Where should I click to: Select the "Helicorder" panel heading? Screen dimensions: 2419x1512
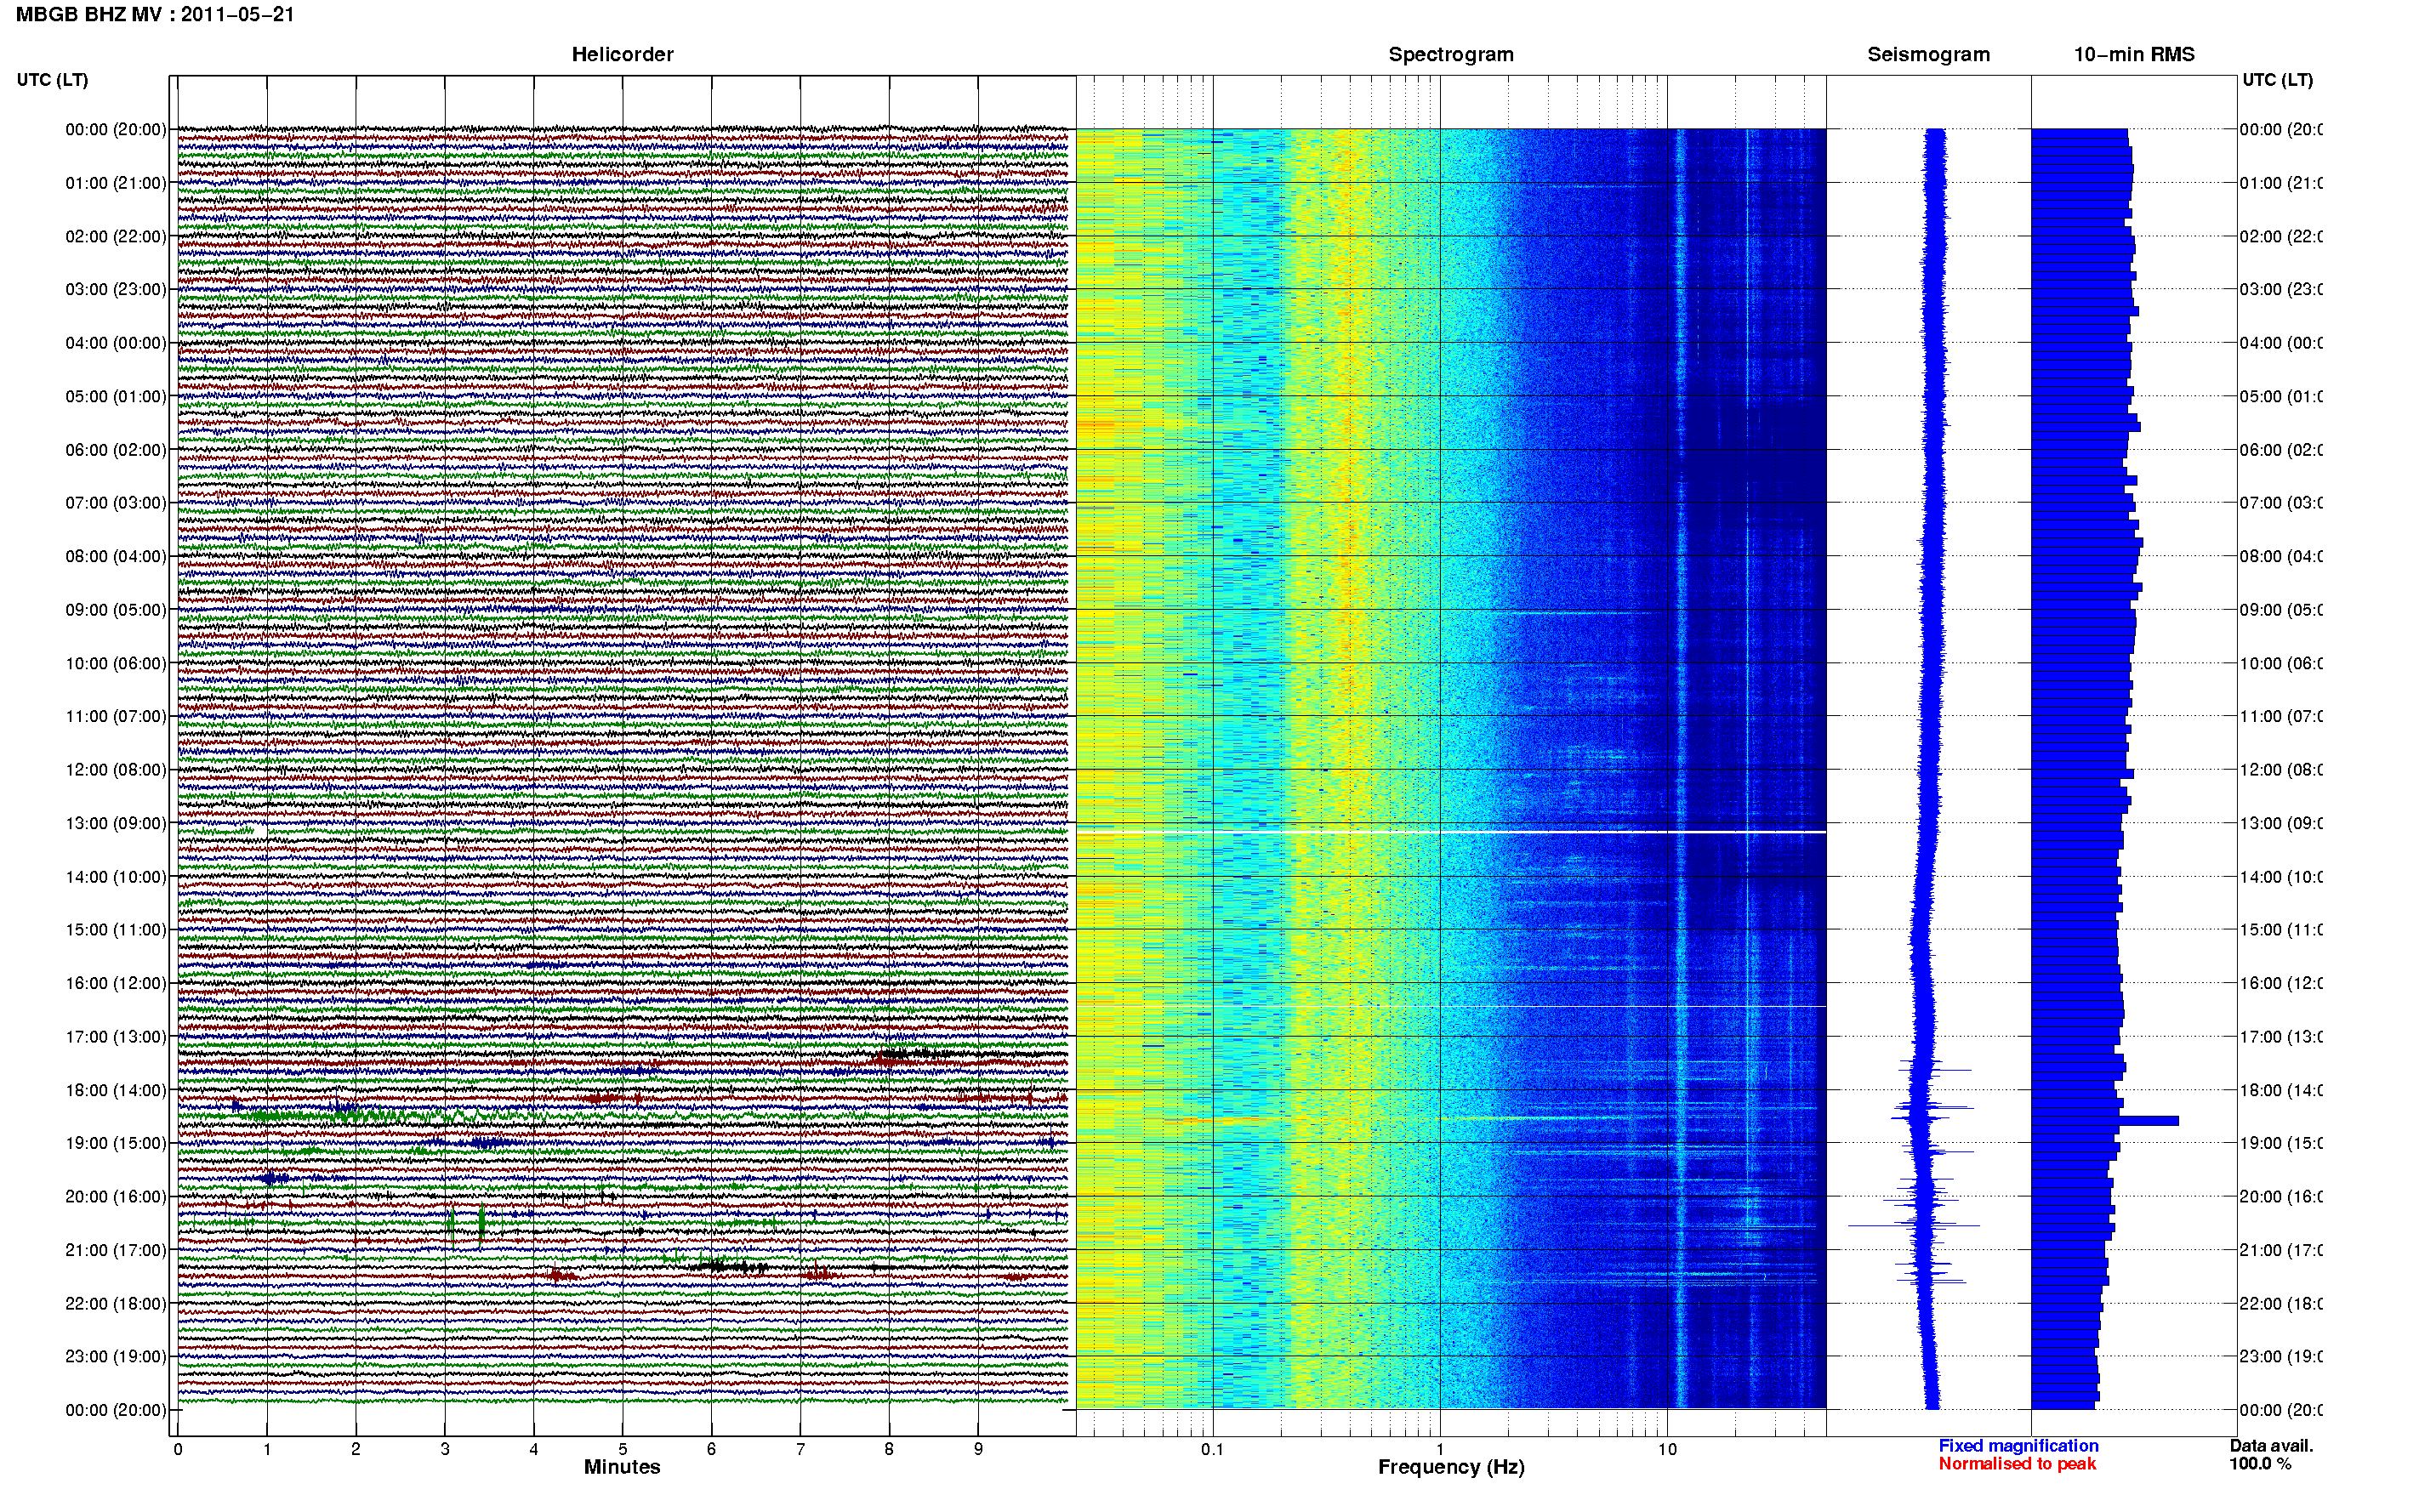pos(622,54)
